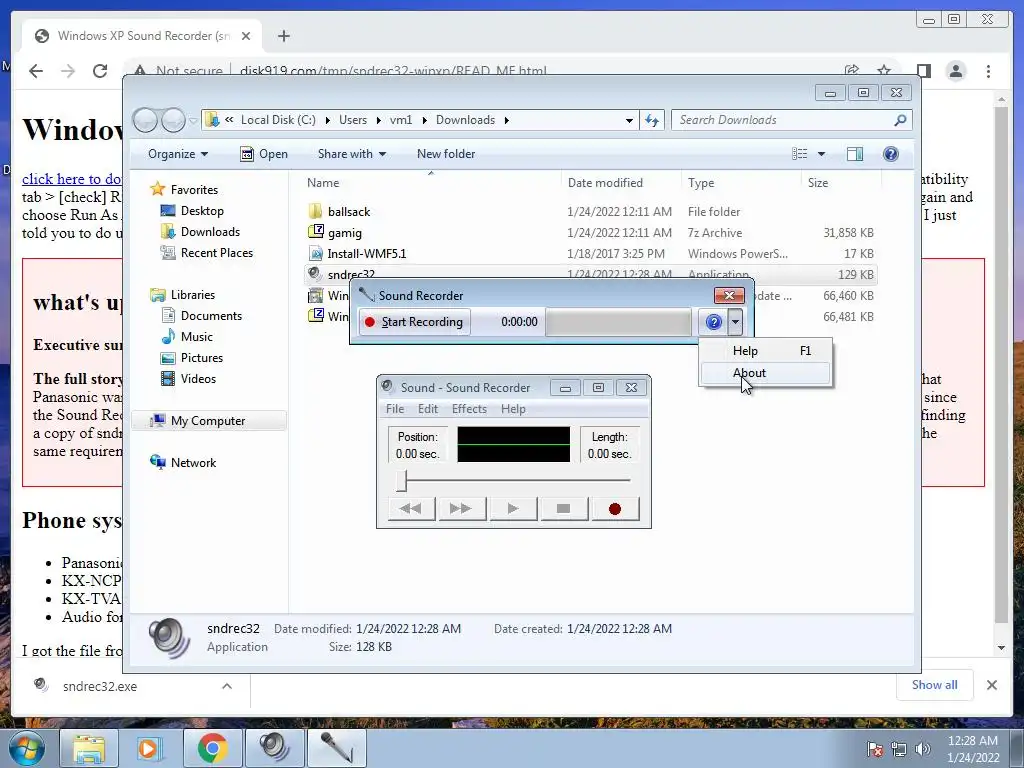Open a new Chrome tab with plus

coord(283,36)
